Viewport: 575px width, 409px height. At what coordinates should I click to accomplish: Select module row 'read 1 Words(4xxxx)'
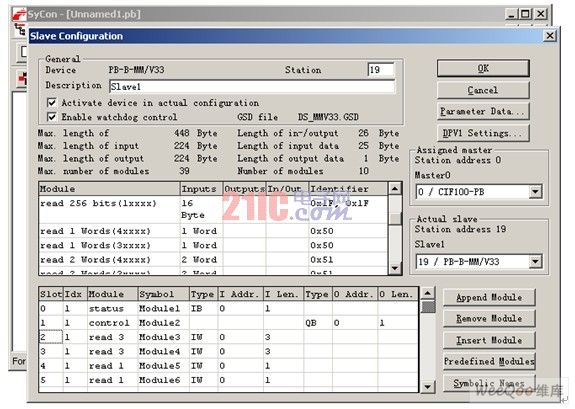point(213,231)
